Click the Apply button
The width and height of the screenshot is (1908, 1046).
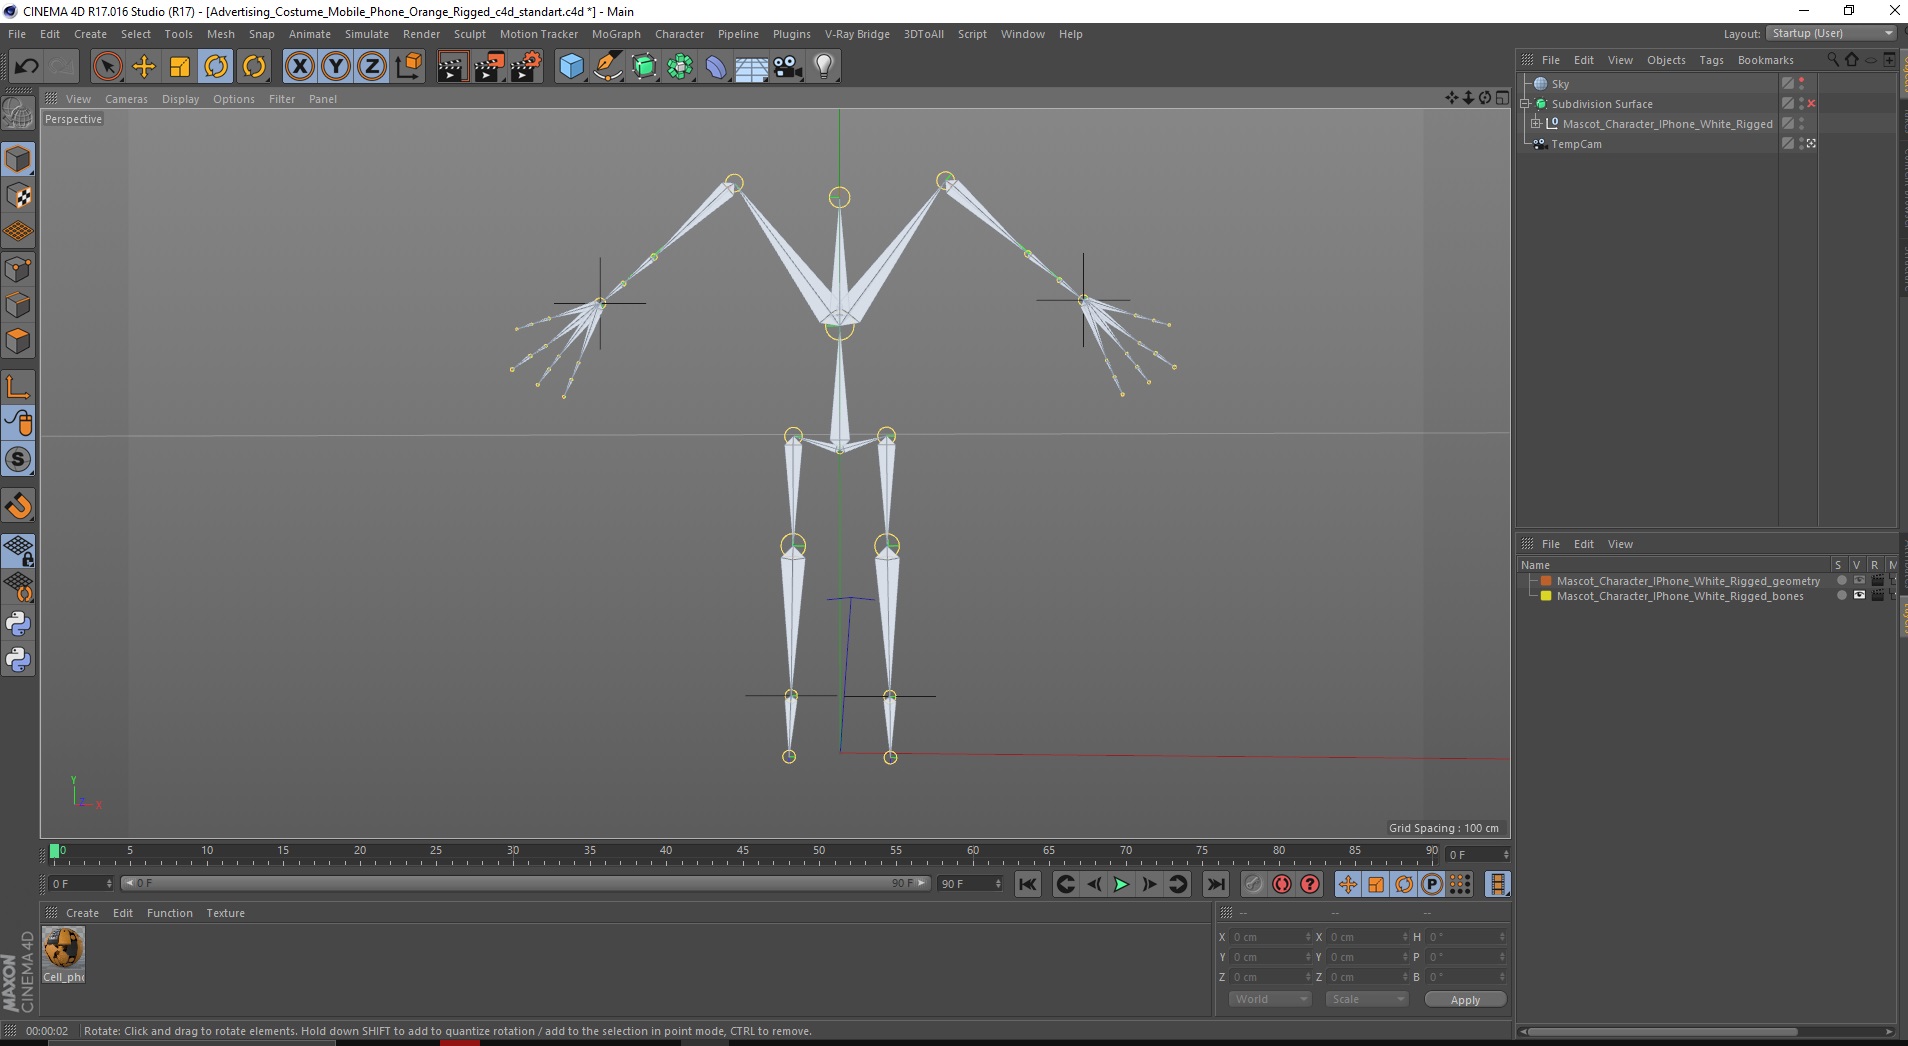1465,1000
